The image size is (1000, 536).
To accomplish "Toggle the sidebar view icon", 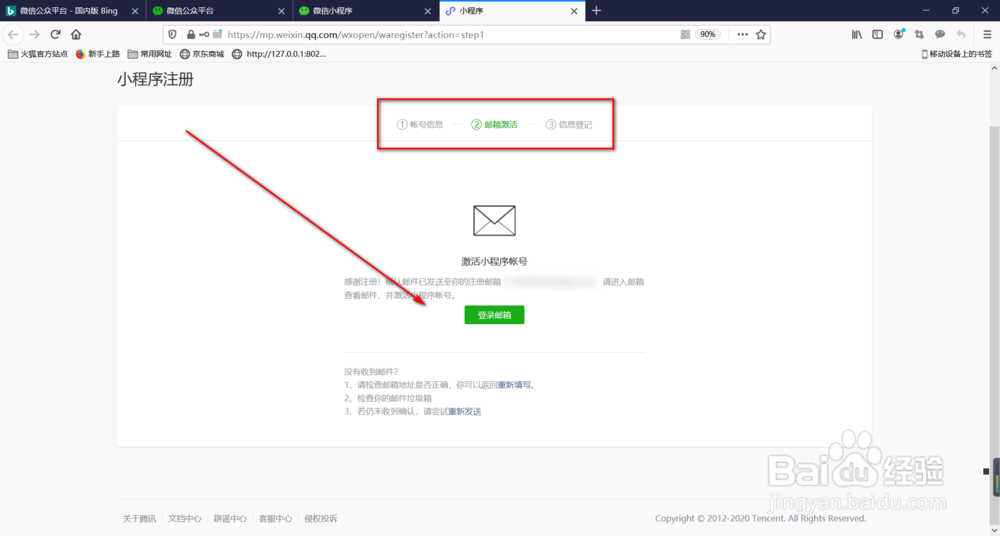I will pyautogui.click(x=878, y=34).
